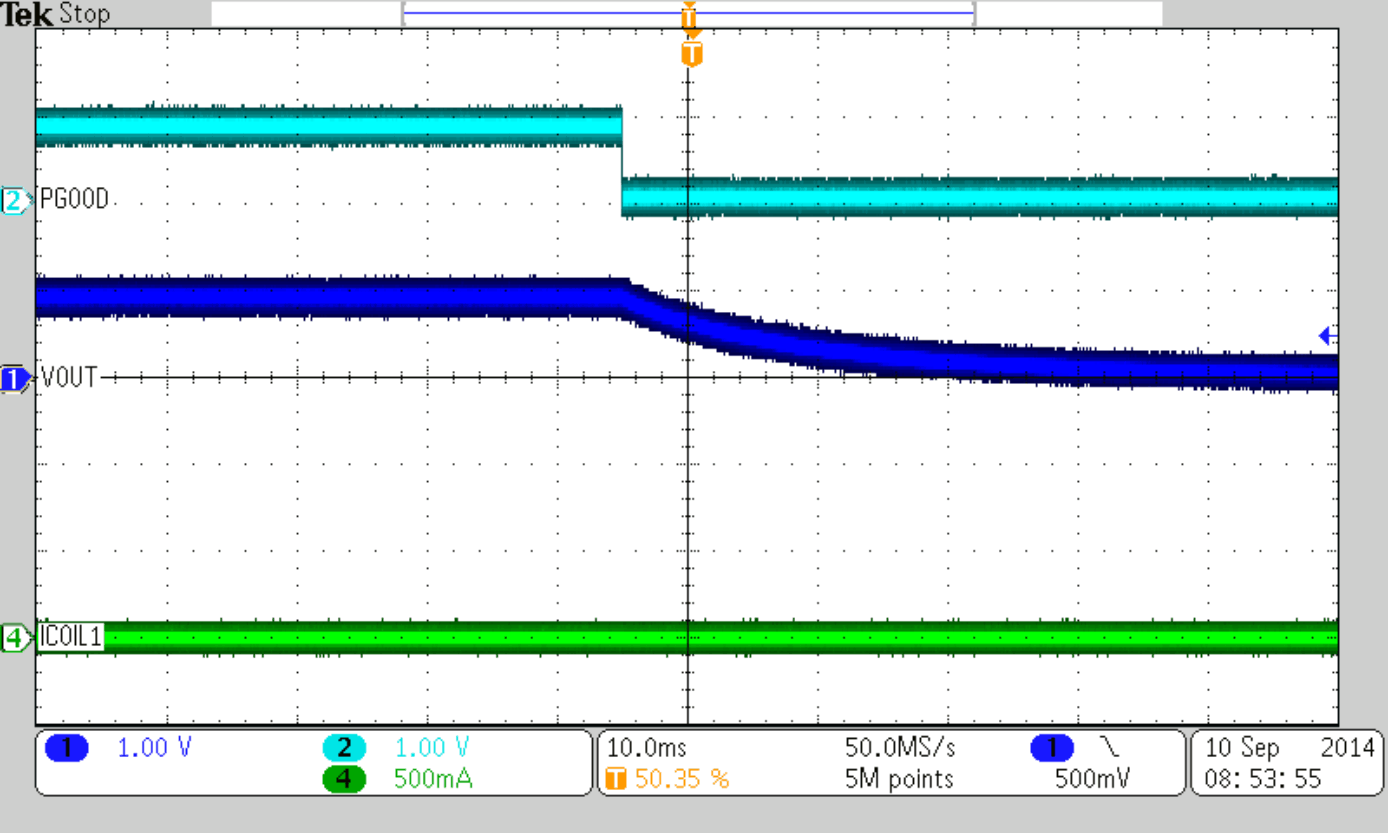Click the green channel 4 badge in readout

click(343, 779)
